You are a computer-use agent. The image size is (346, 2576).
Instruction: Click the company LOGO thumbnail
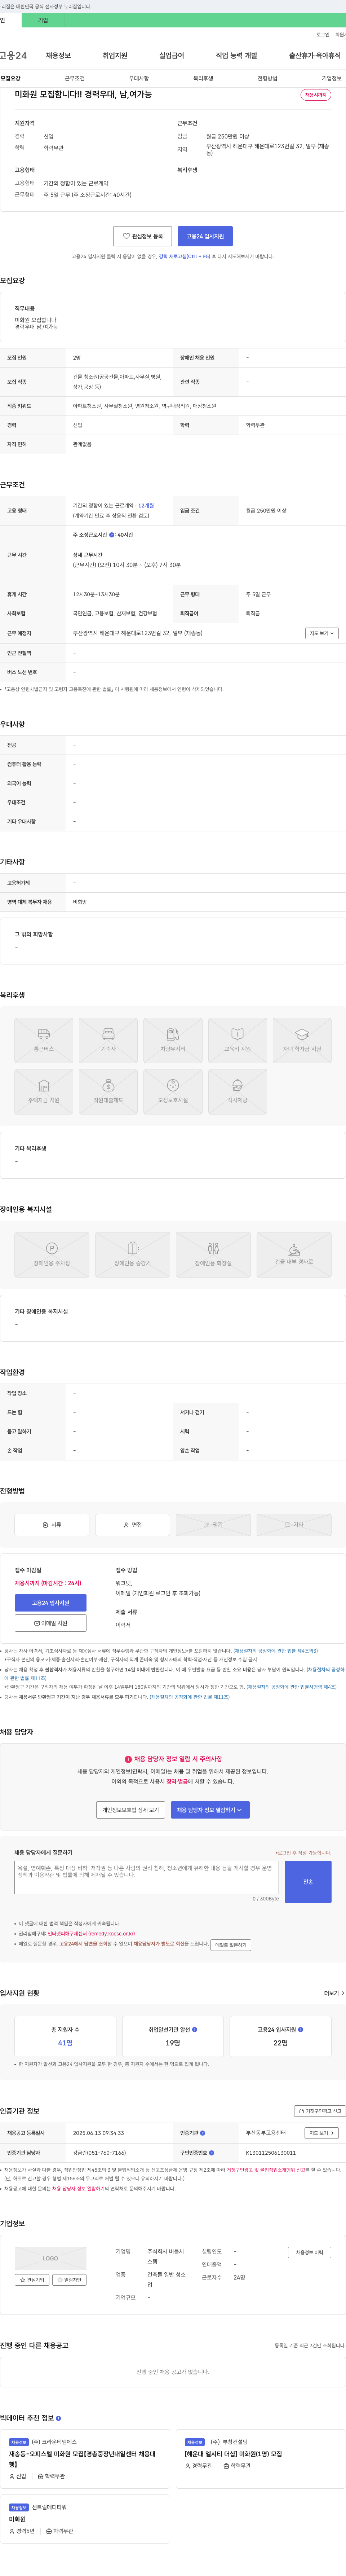click(x=50, y=2258)
